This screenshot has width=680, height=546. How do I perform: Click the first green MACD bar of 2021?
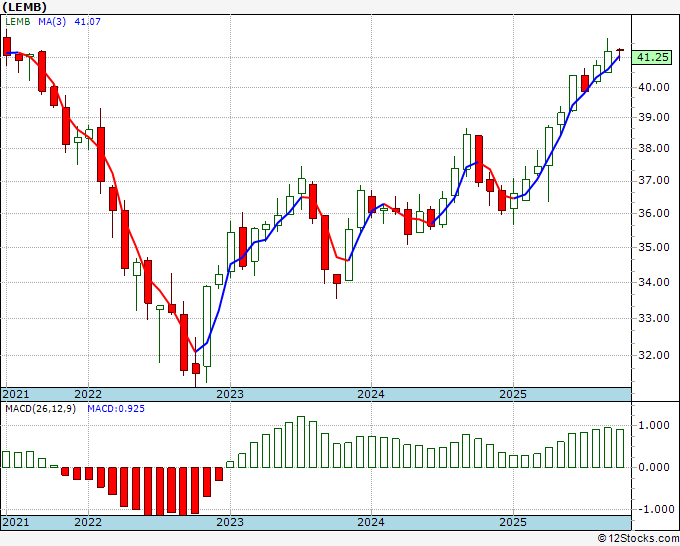[x=6, y=460]
